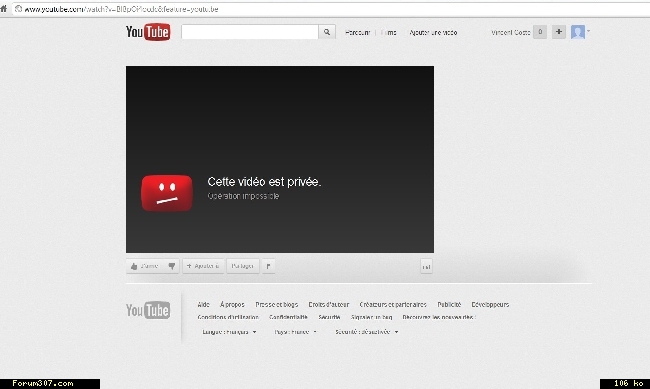The image size is (650, 389).
Task: Click the magnifying glass search button
Action: pyautogui.click(x=327, y=32)
